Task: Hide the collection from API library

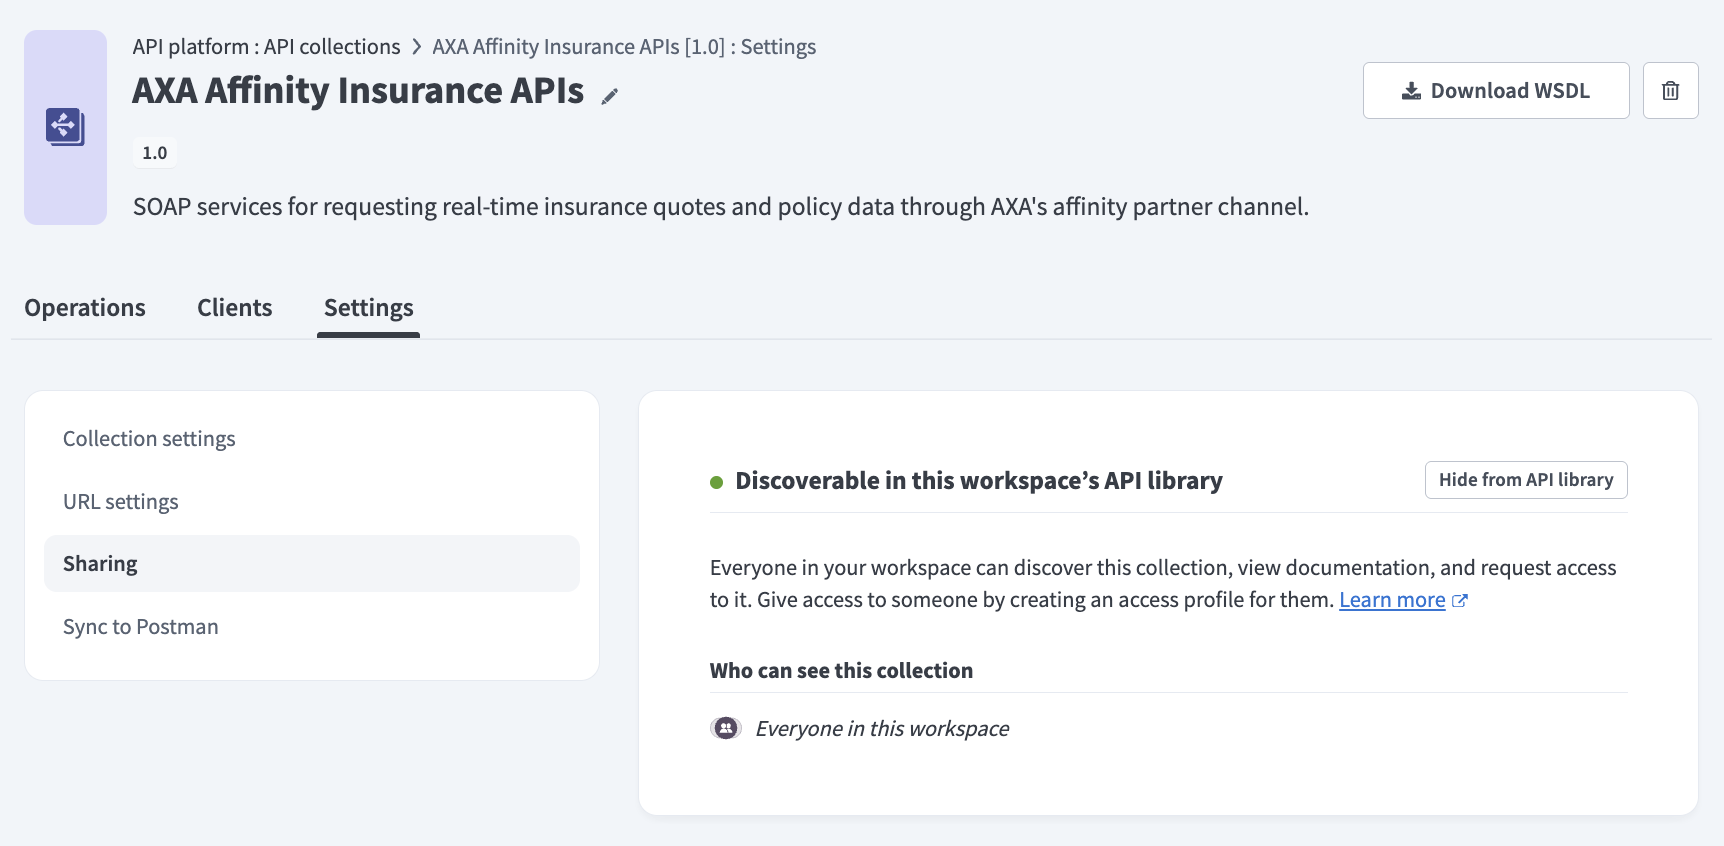Action: [x=1526, y=480]
